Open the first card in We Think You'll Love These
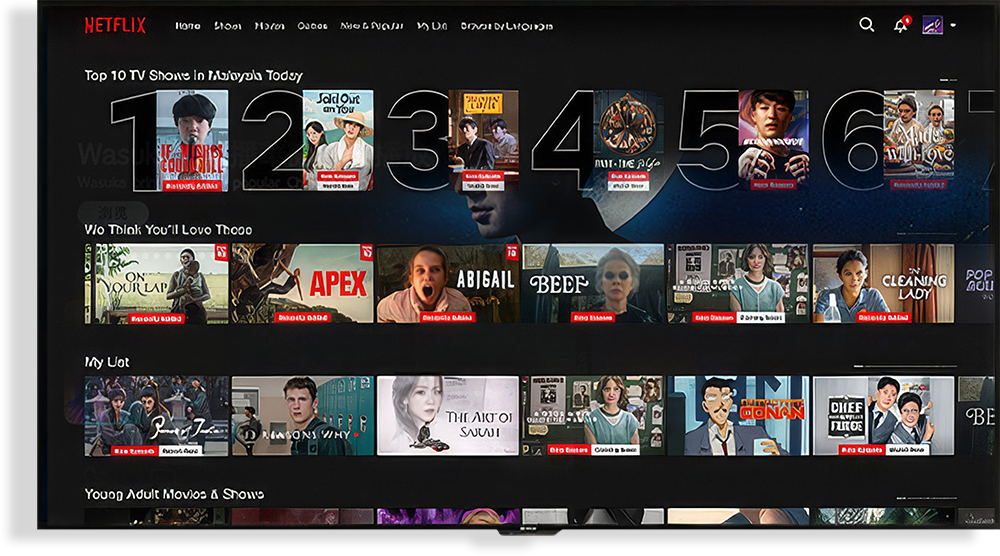Image resolution: width=1000 pixels, height=556 pixels. pos(157,284)
